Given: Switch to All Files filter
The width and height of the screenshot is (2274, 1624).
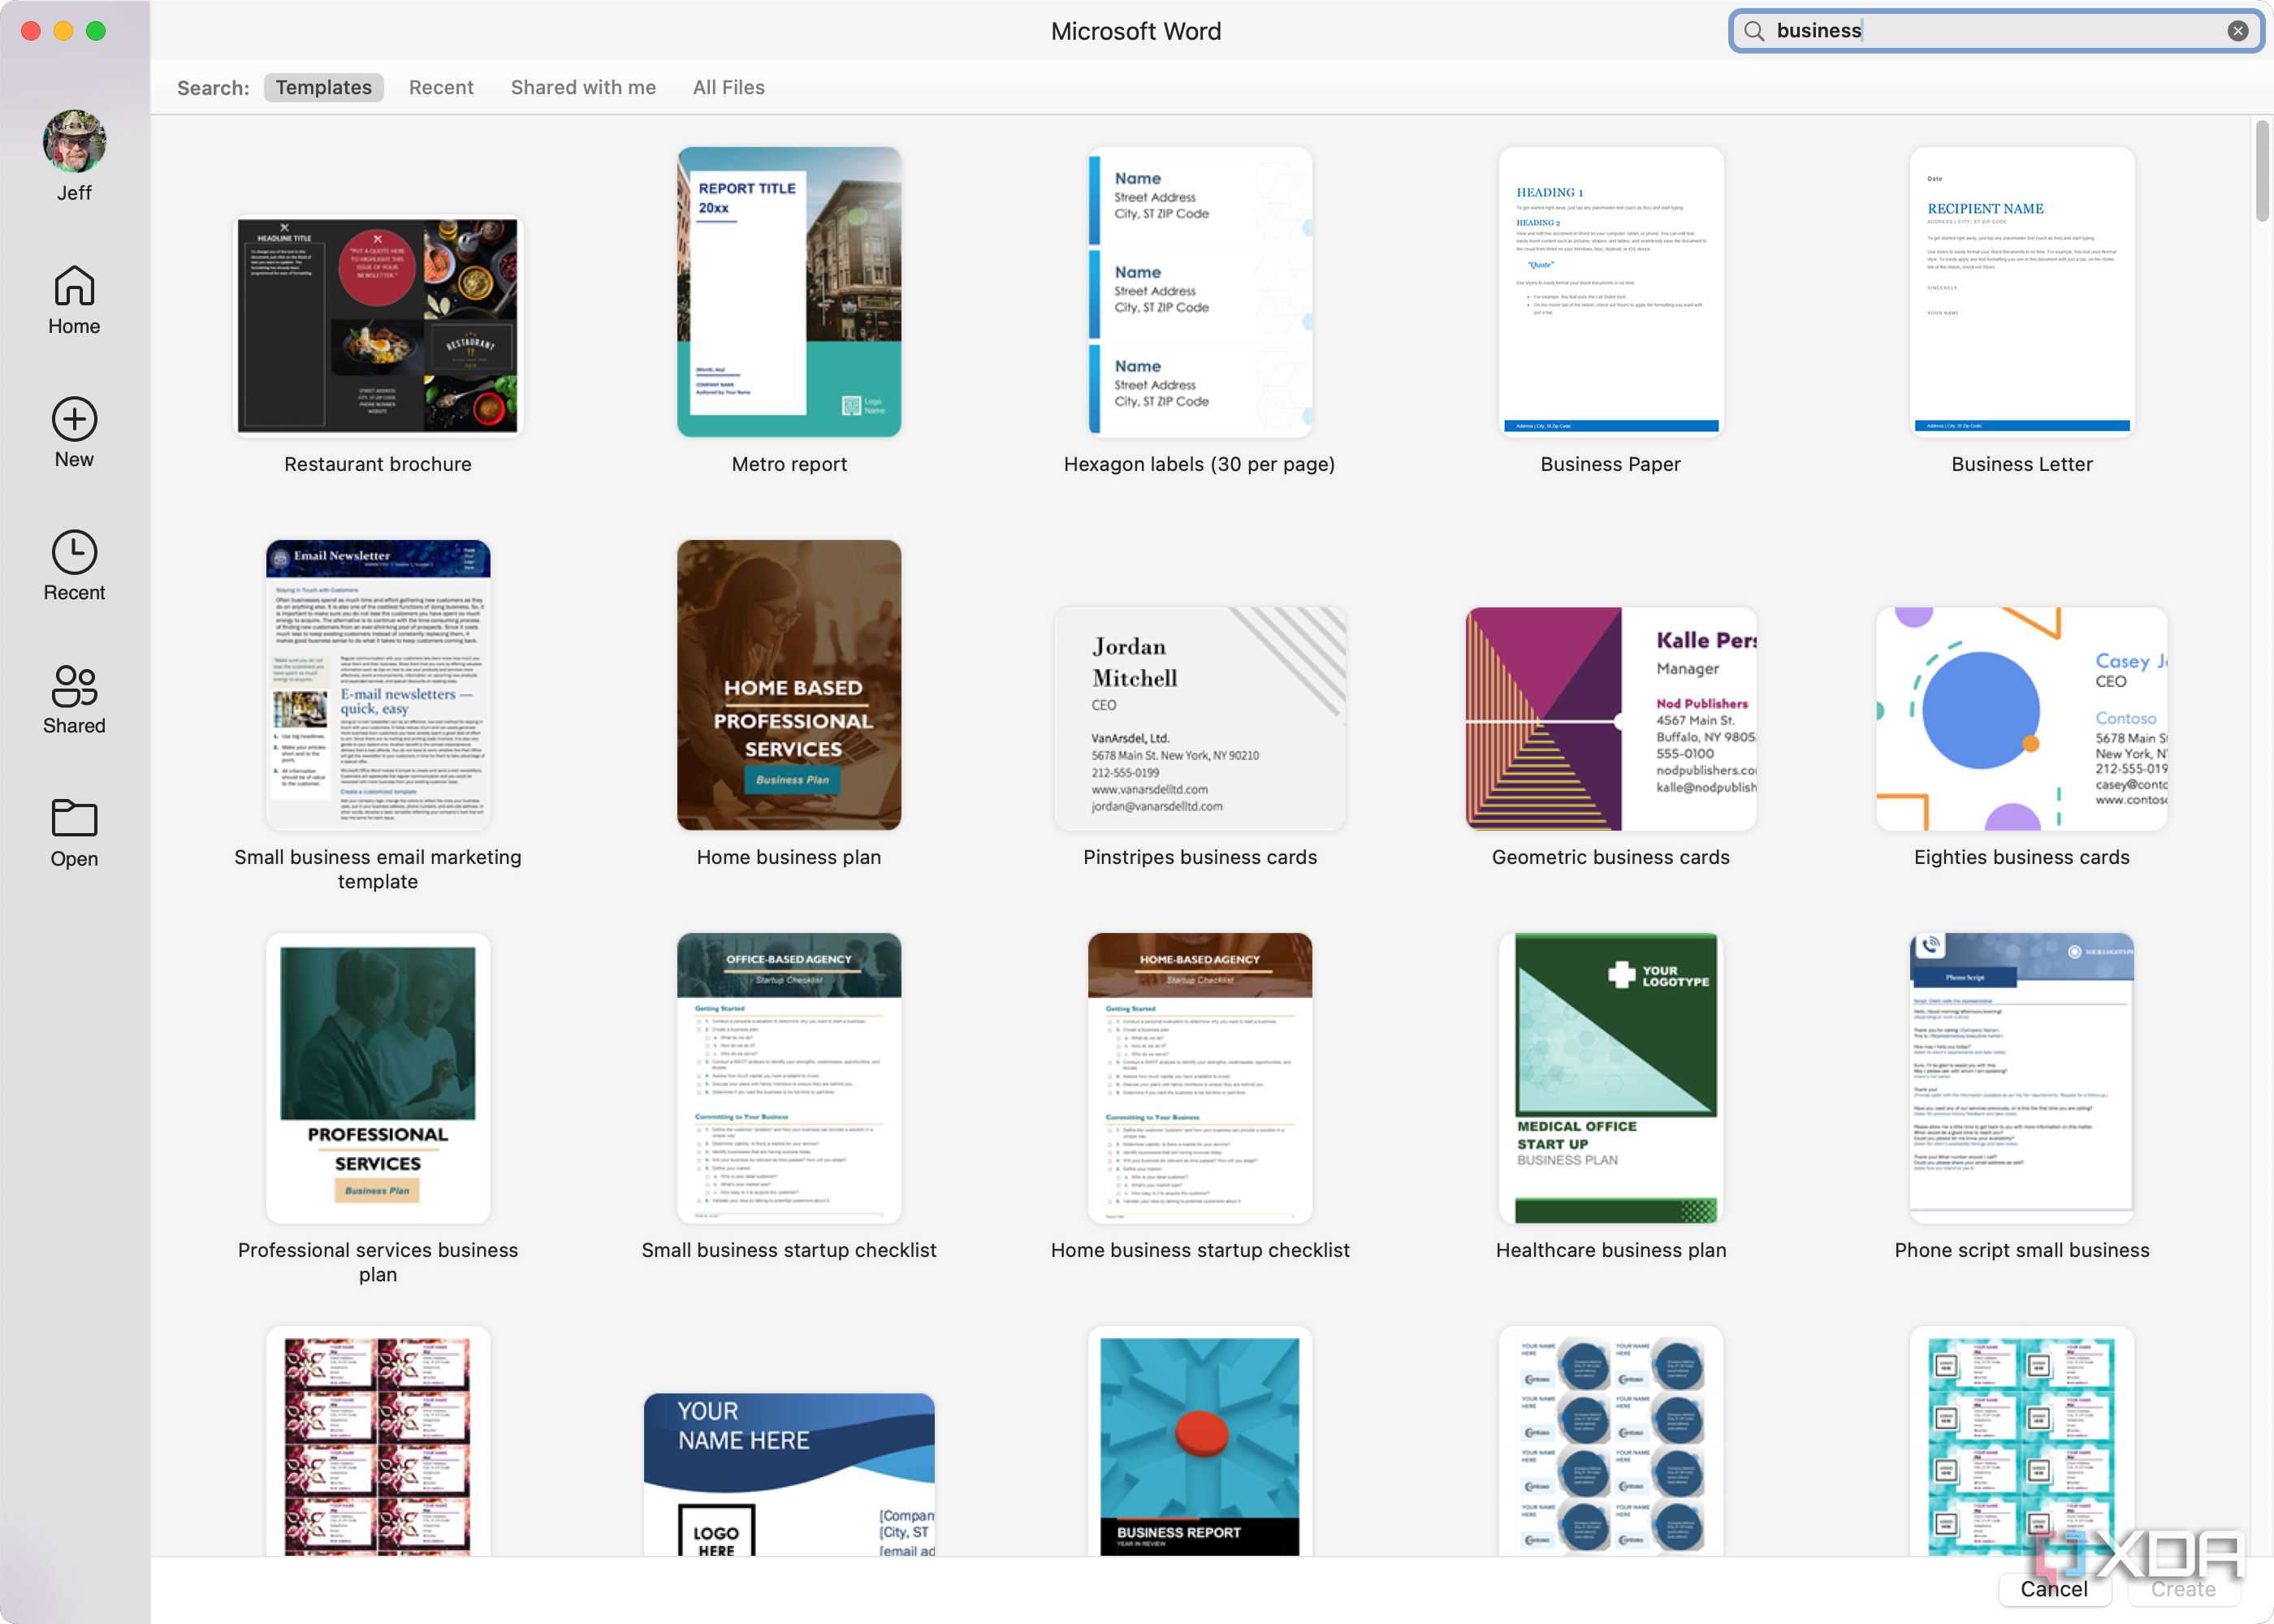Looking at the screenshot, I should (x=729, y=87).
